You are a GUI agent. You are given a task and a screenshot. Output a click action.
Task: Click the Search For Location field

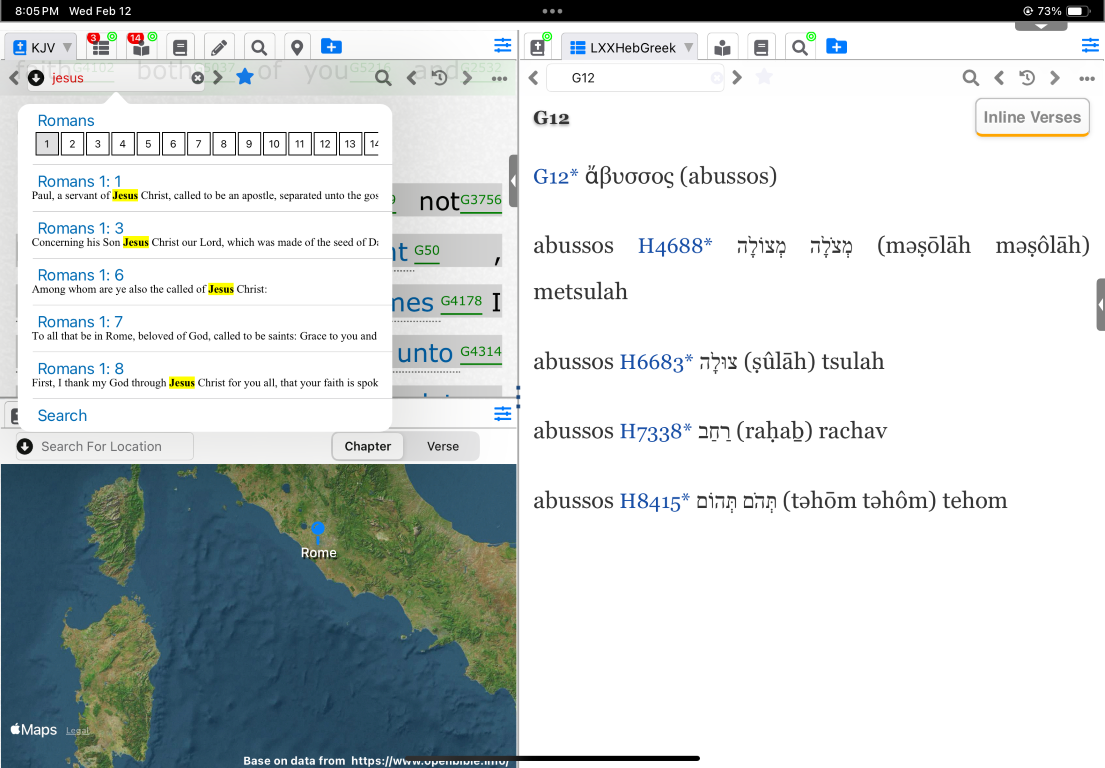click(x=110, y=446)
